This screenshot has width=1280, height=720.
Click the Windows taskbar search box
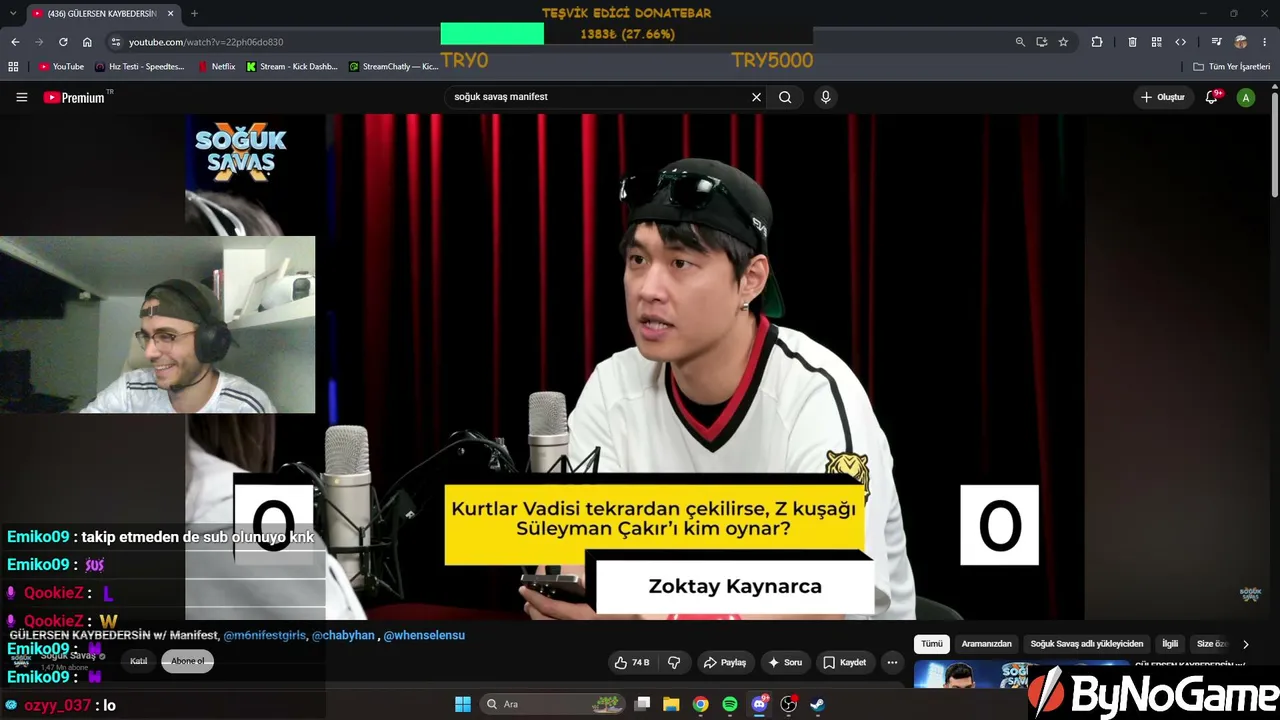point(552,704)
